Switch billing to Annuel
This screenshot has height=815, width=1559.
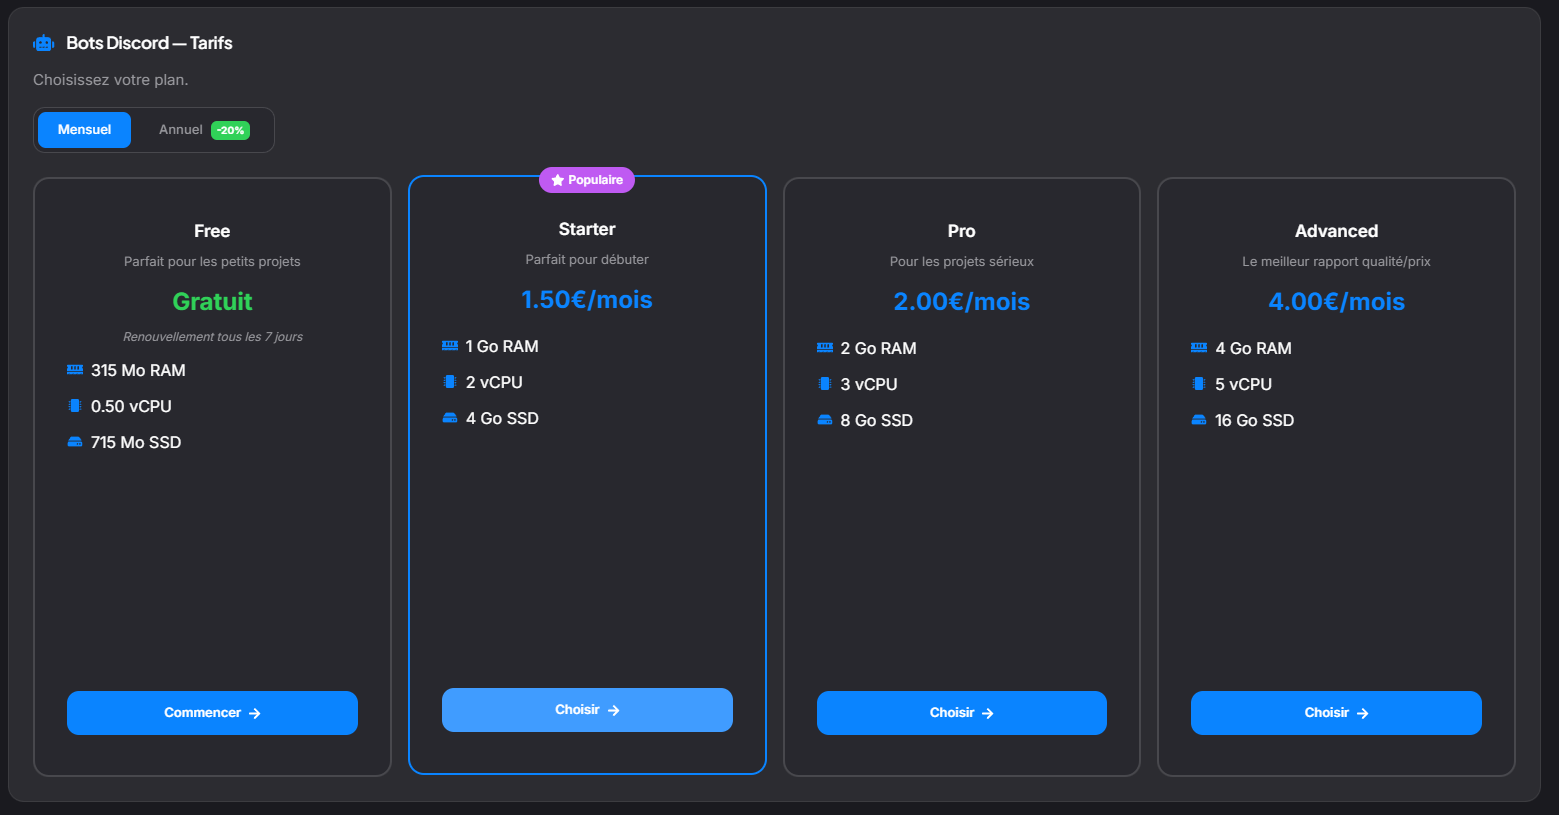tap(181, 130)
